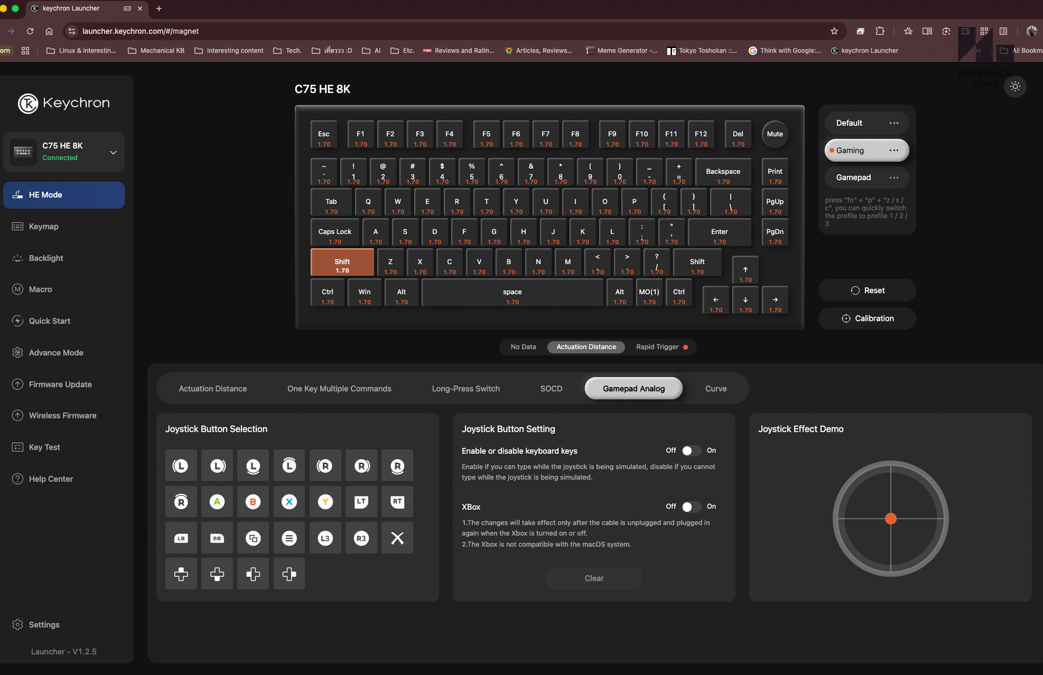Screen dimensions: 1043x675
Task: Choose the R3 stick-press button icon
Action: pos(361,537)
